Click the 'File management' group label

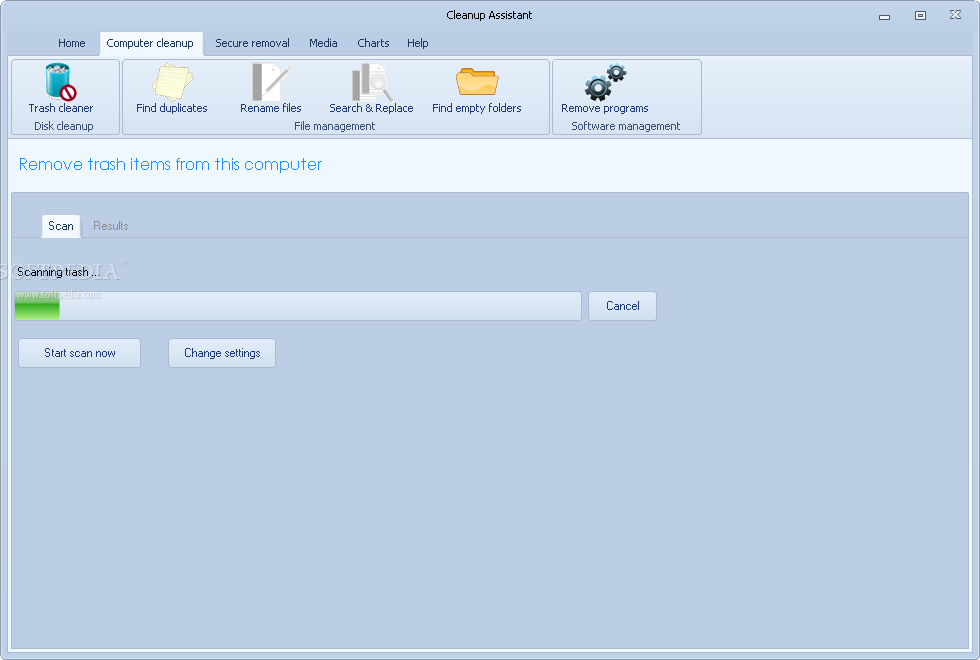pyautogui.click(x=334, y=126)
